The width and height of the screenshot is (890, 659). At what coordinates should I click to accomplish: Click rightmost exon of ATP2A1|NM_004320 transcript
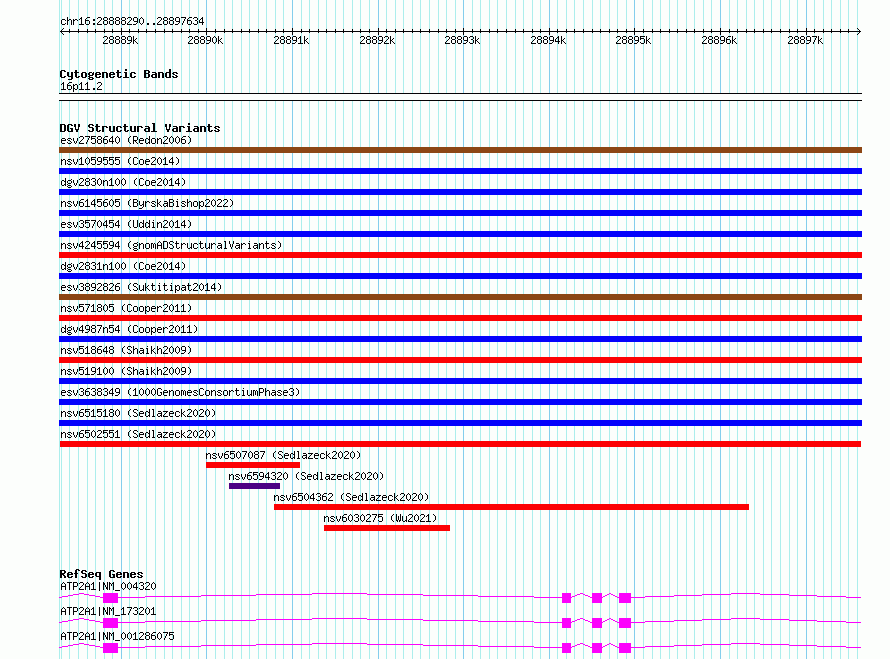[625, 598]
